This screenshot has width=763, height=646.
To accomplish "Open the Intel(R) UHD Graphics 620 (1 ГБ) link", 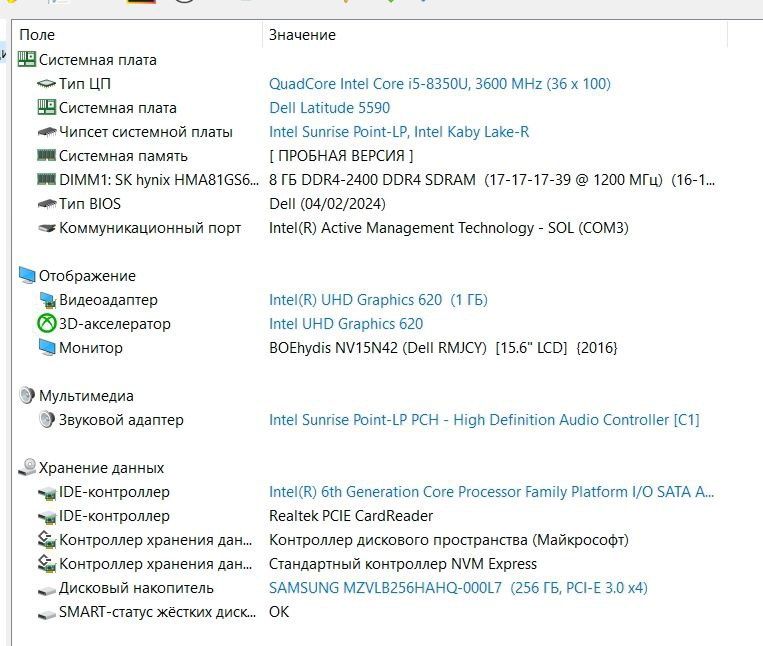I will coord(378,300).
